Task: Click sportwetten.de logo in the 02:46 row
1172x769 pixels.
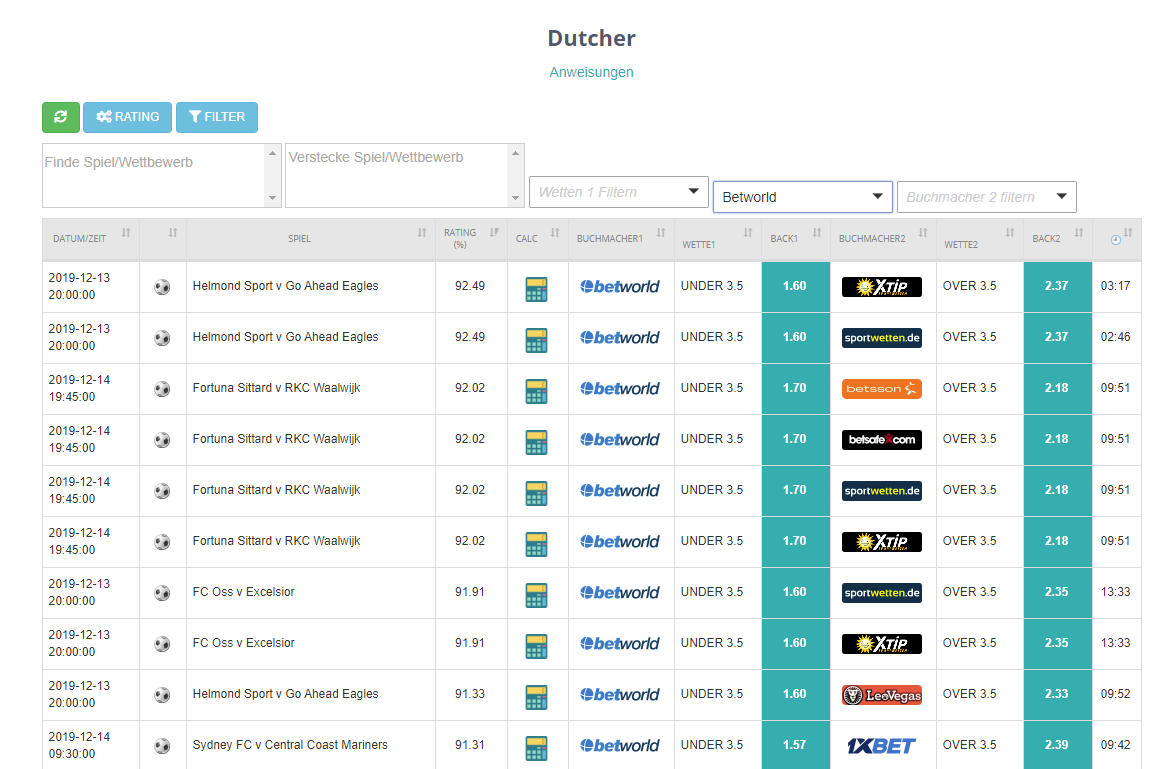Action: click(881, 338)
